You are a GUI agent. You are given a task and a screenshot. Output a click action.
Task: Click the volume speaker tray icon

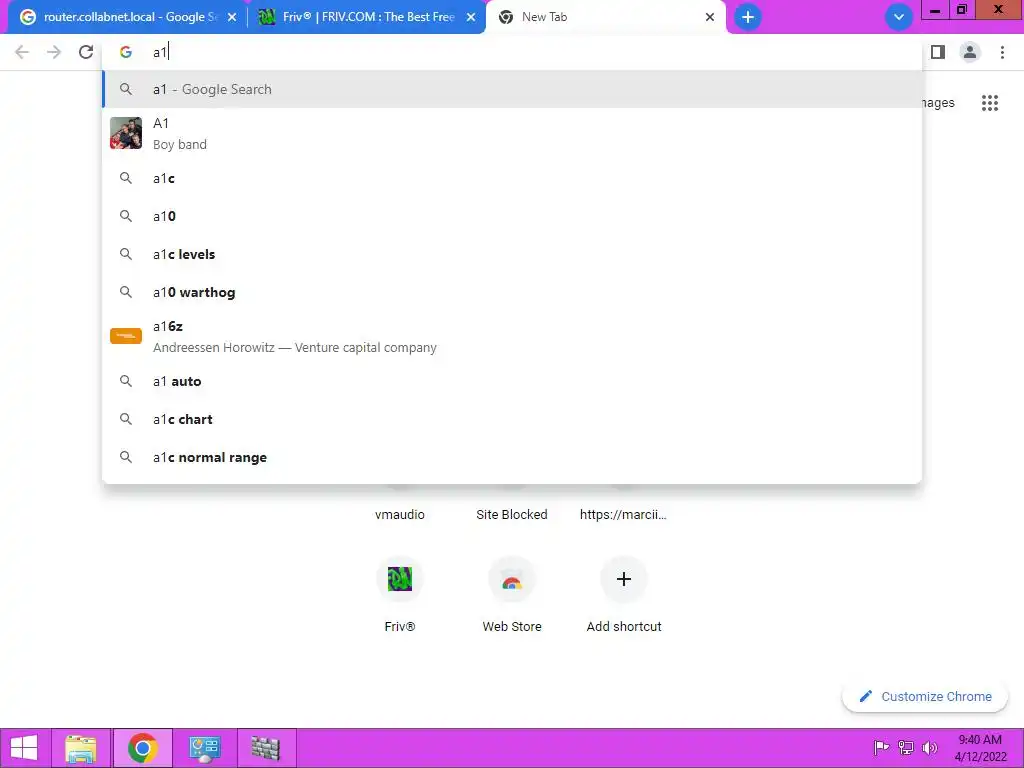930,748
